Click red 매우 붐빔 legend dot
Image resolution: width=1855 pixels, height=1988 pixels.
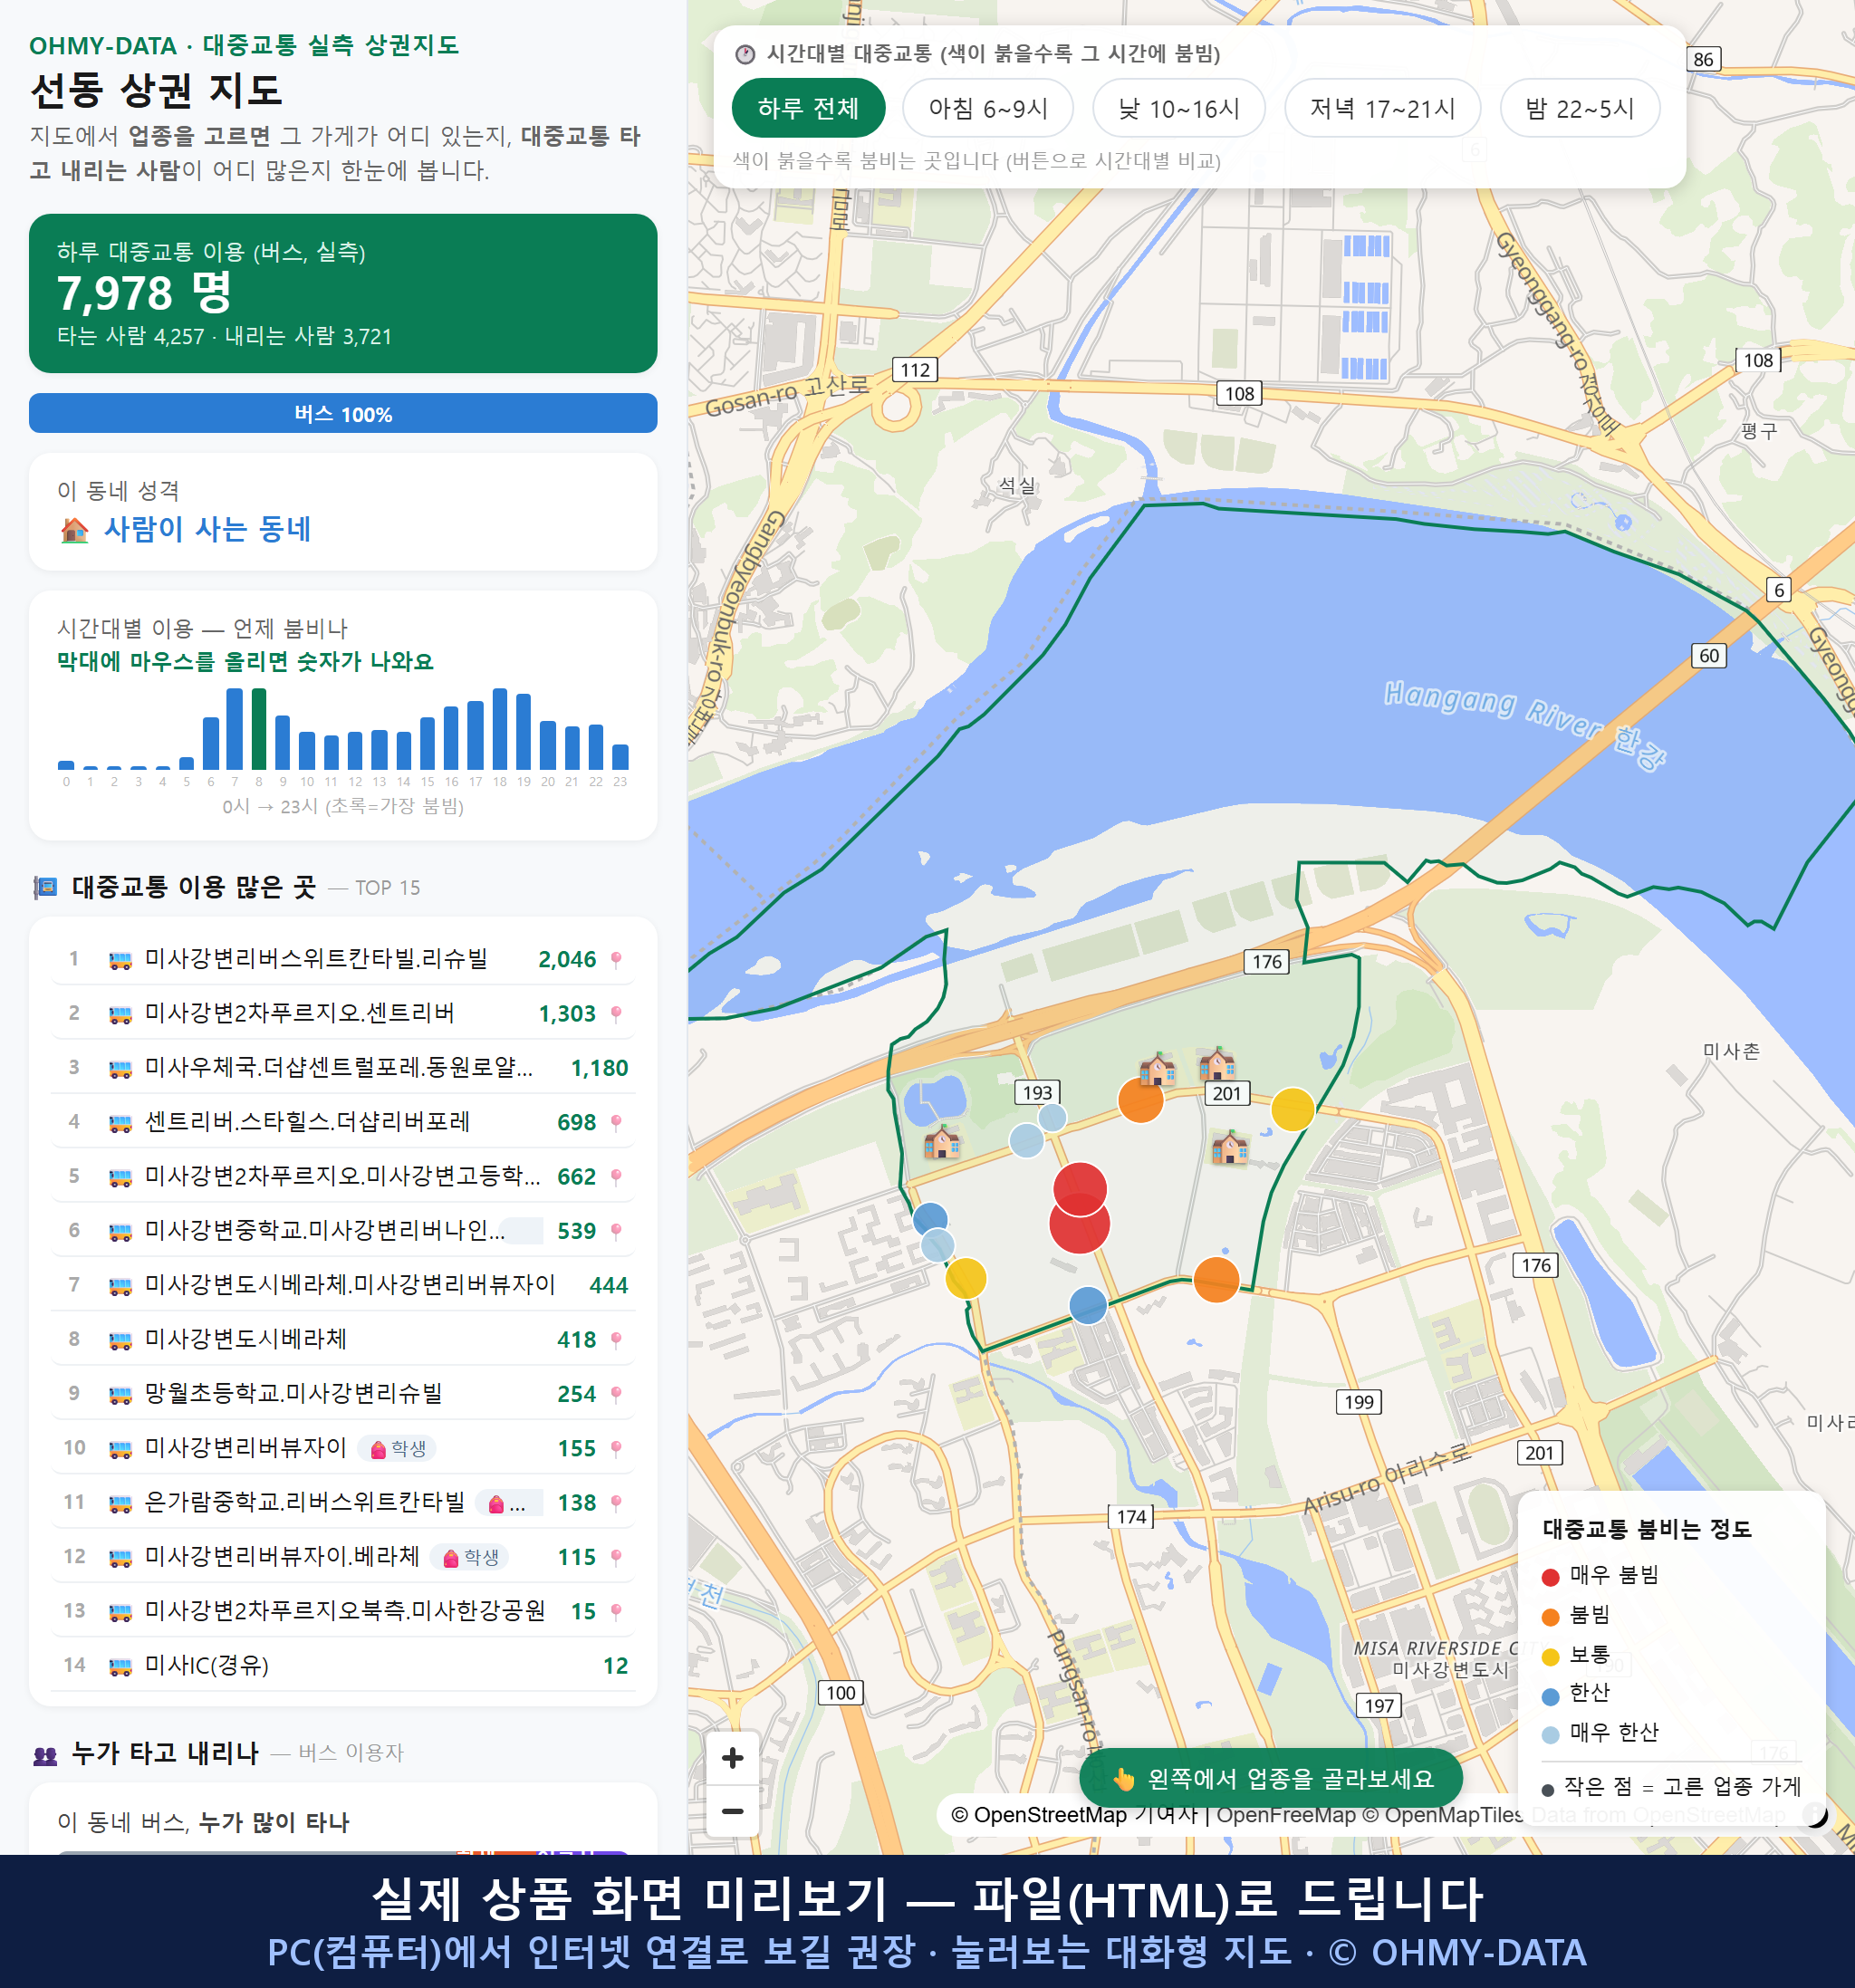(1550, 1577)
